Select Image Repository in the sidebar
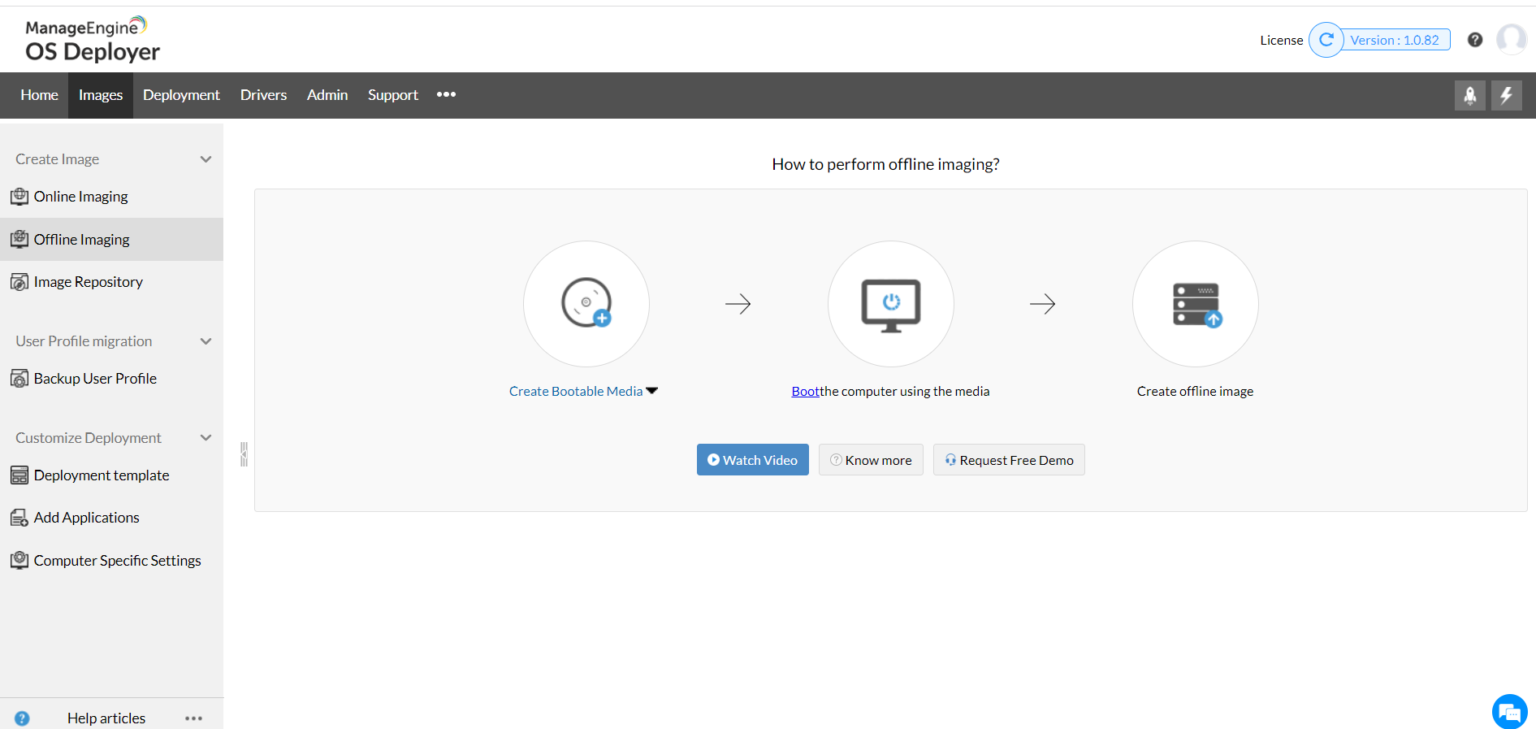Image resolution: width=1536 pixels, height=729 pixels. (x=88, y=282)
